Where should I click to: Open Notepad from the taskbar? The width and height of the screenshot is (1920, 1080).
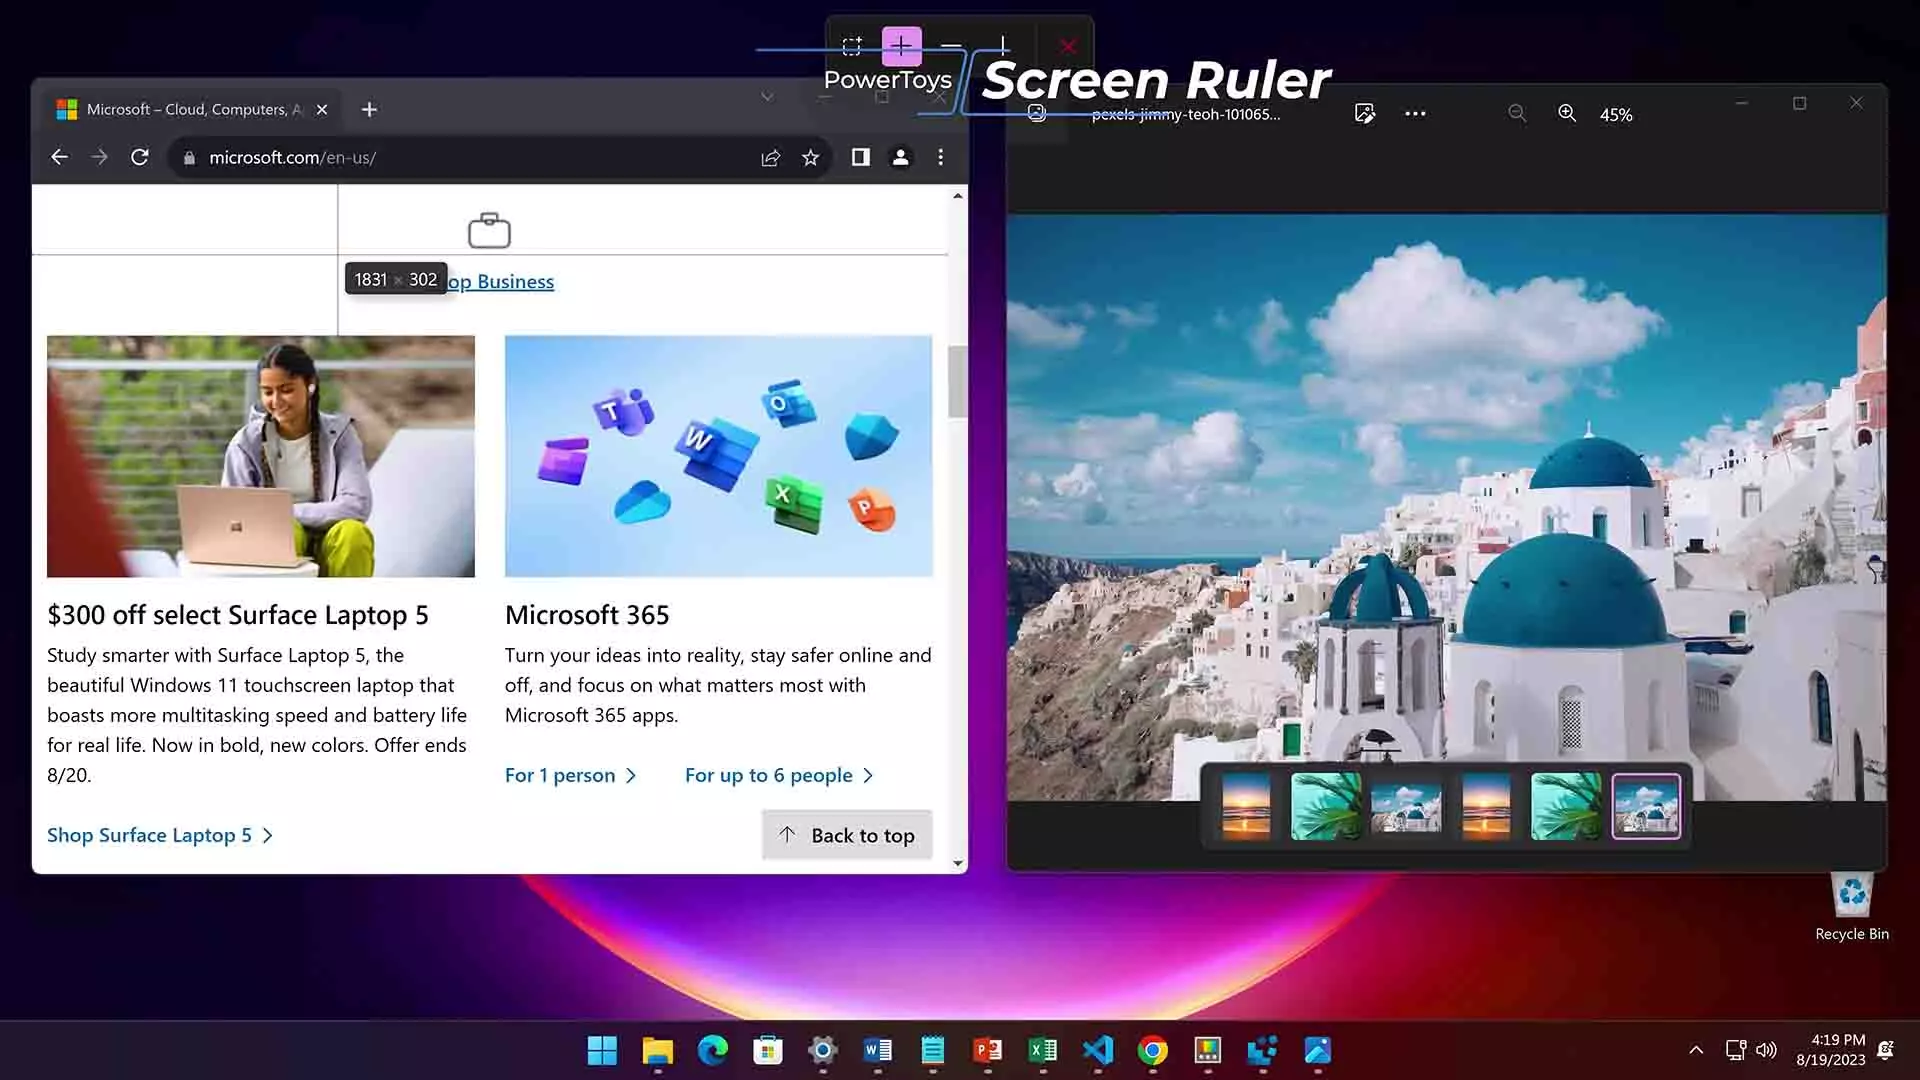tap(933, 1050)
